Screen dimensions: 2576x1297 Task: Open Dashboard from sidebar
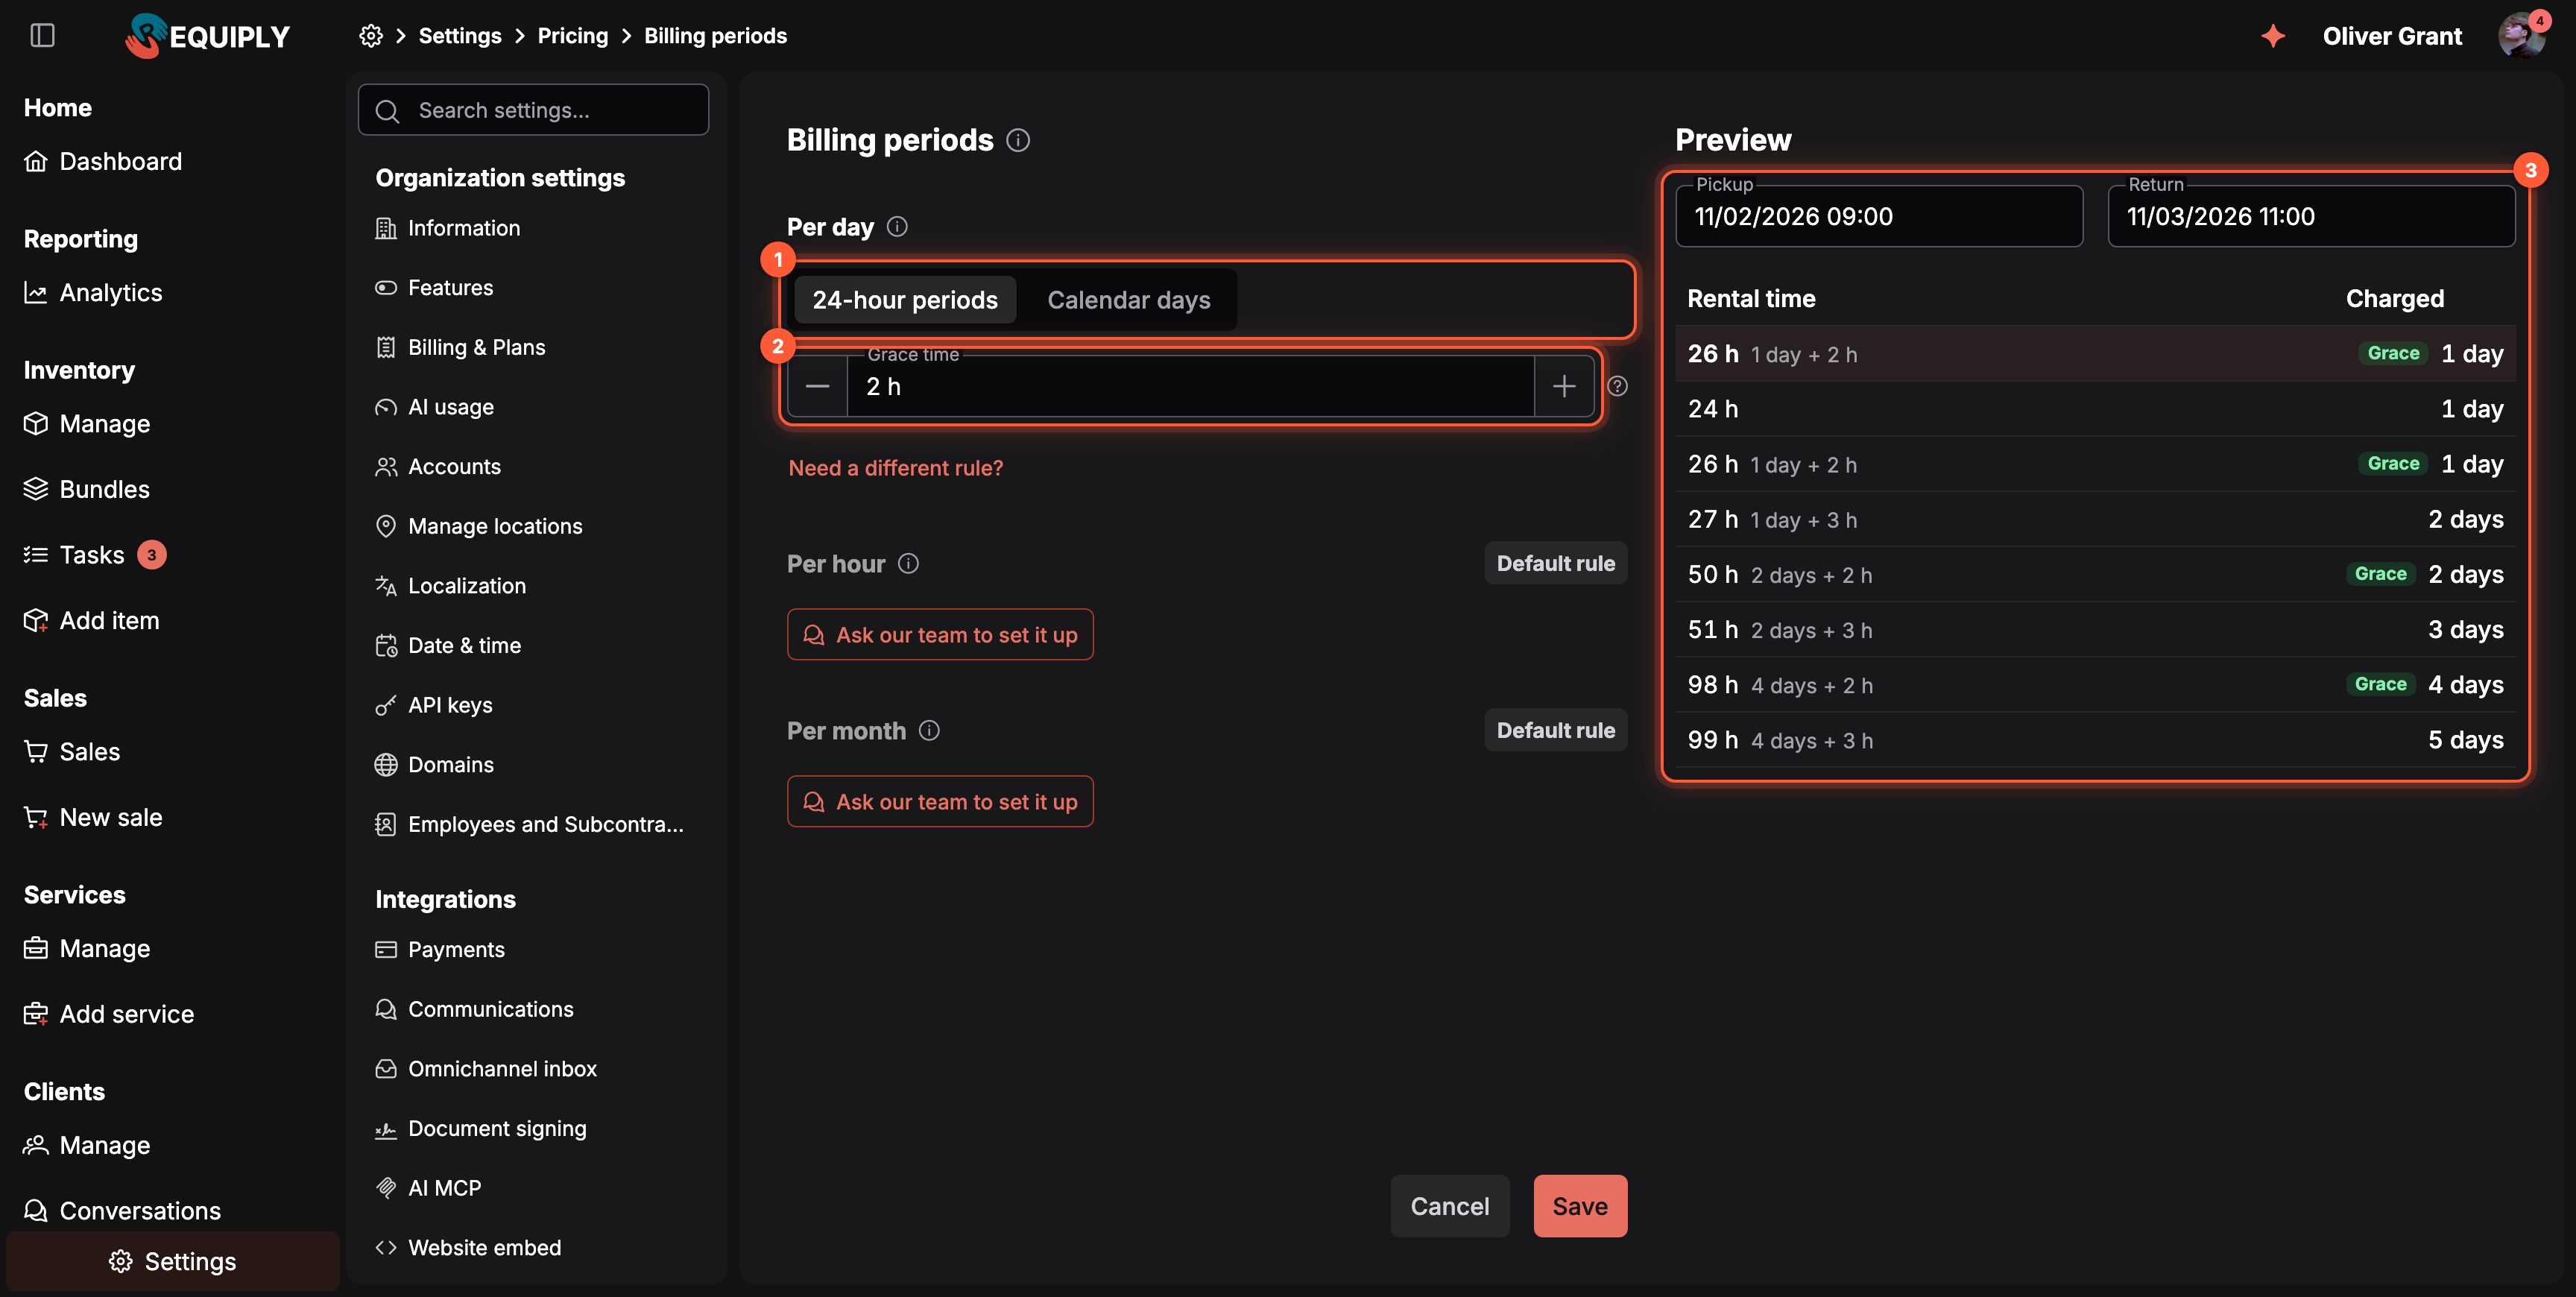[x=103, y=162]
